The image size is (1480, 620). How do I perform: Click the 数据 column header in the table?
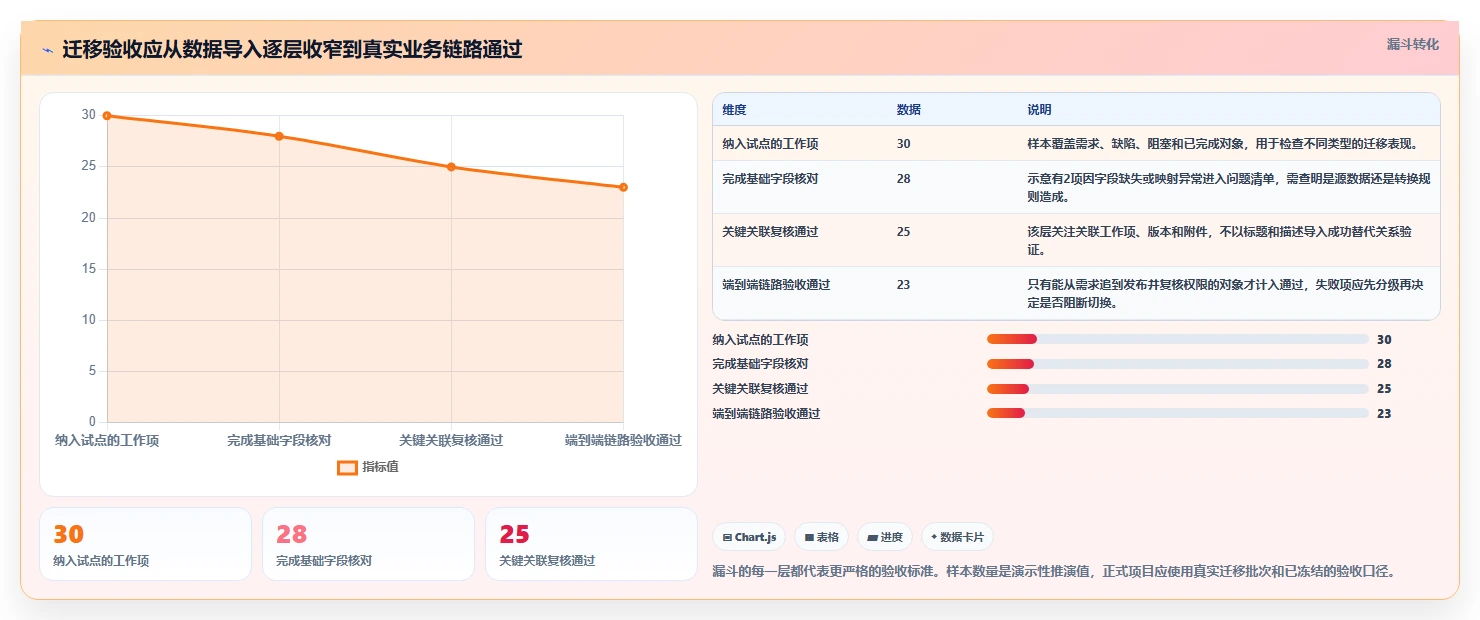pos(909,110)
